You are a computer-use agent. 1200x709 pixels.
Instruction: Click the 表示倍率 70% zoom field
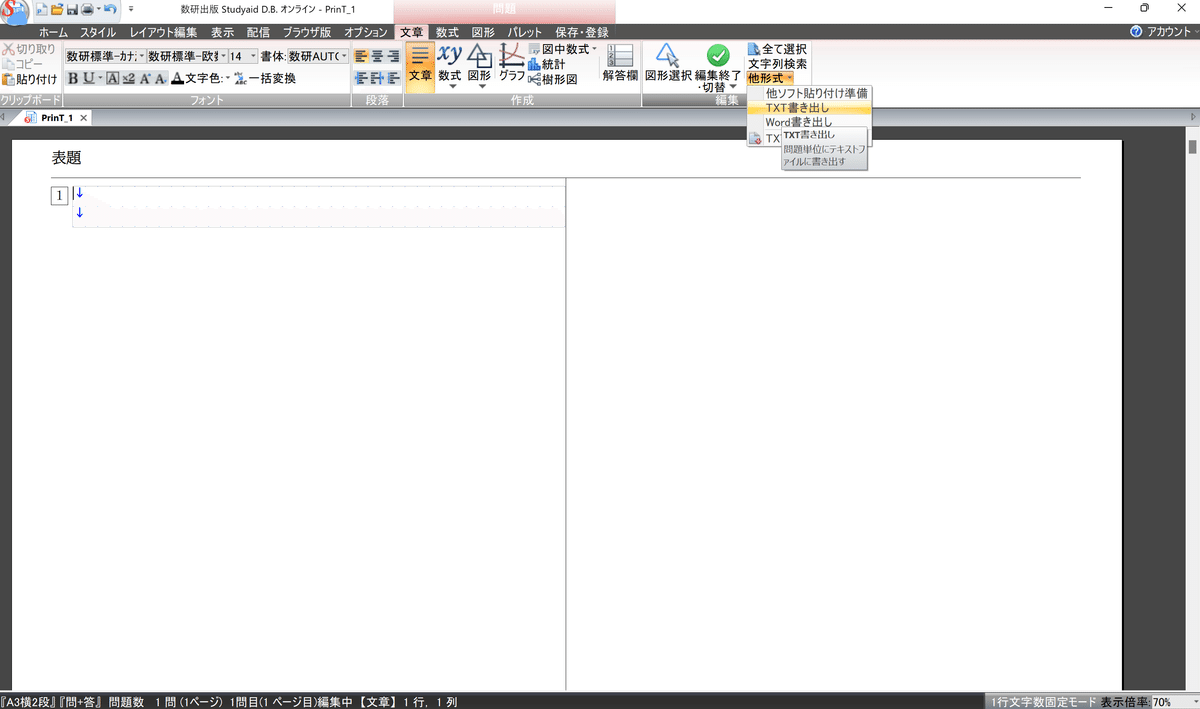1175,702
